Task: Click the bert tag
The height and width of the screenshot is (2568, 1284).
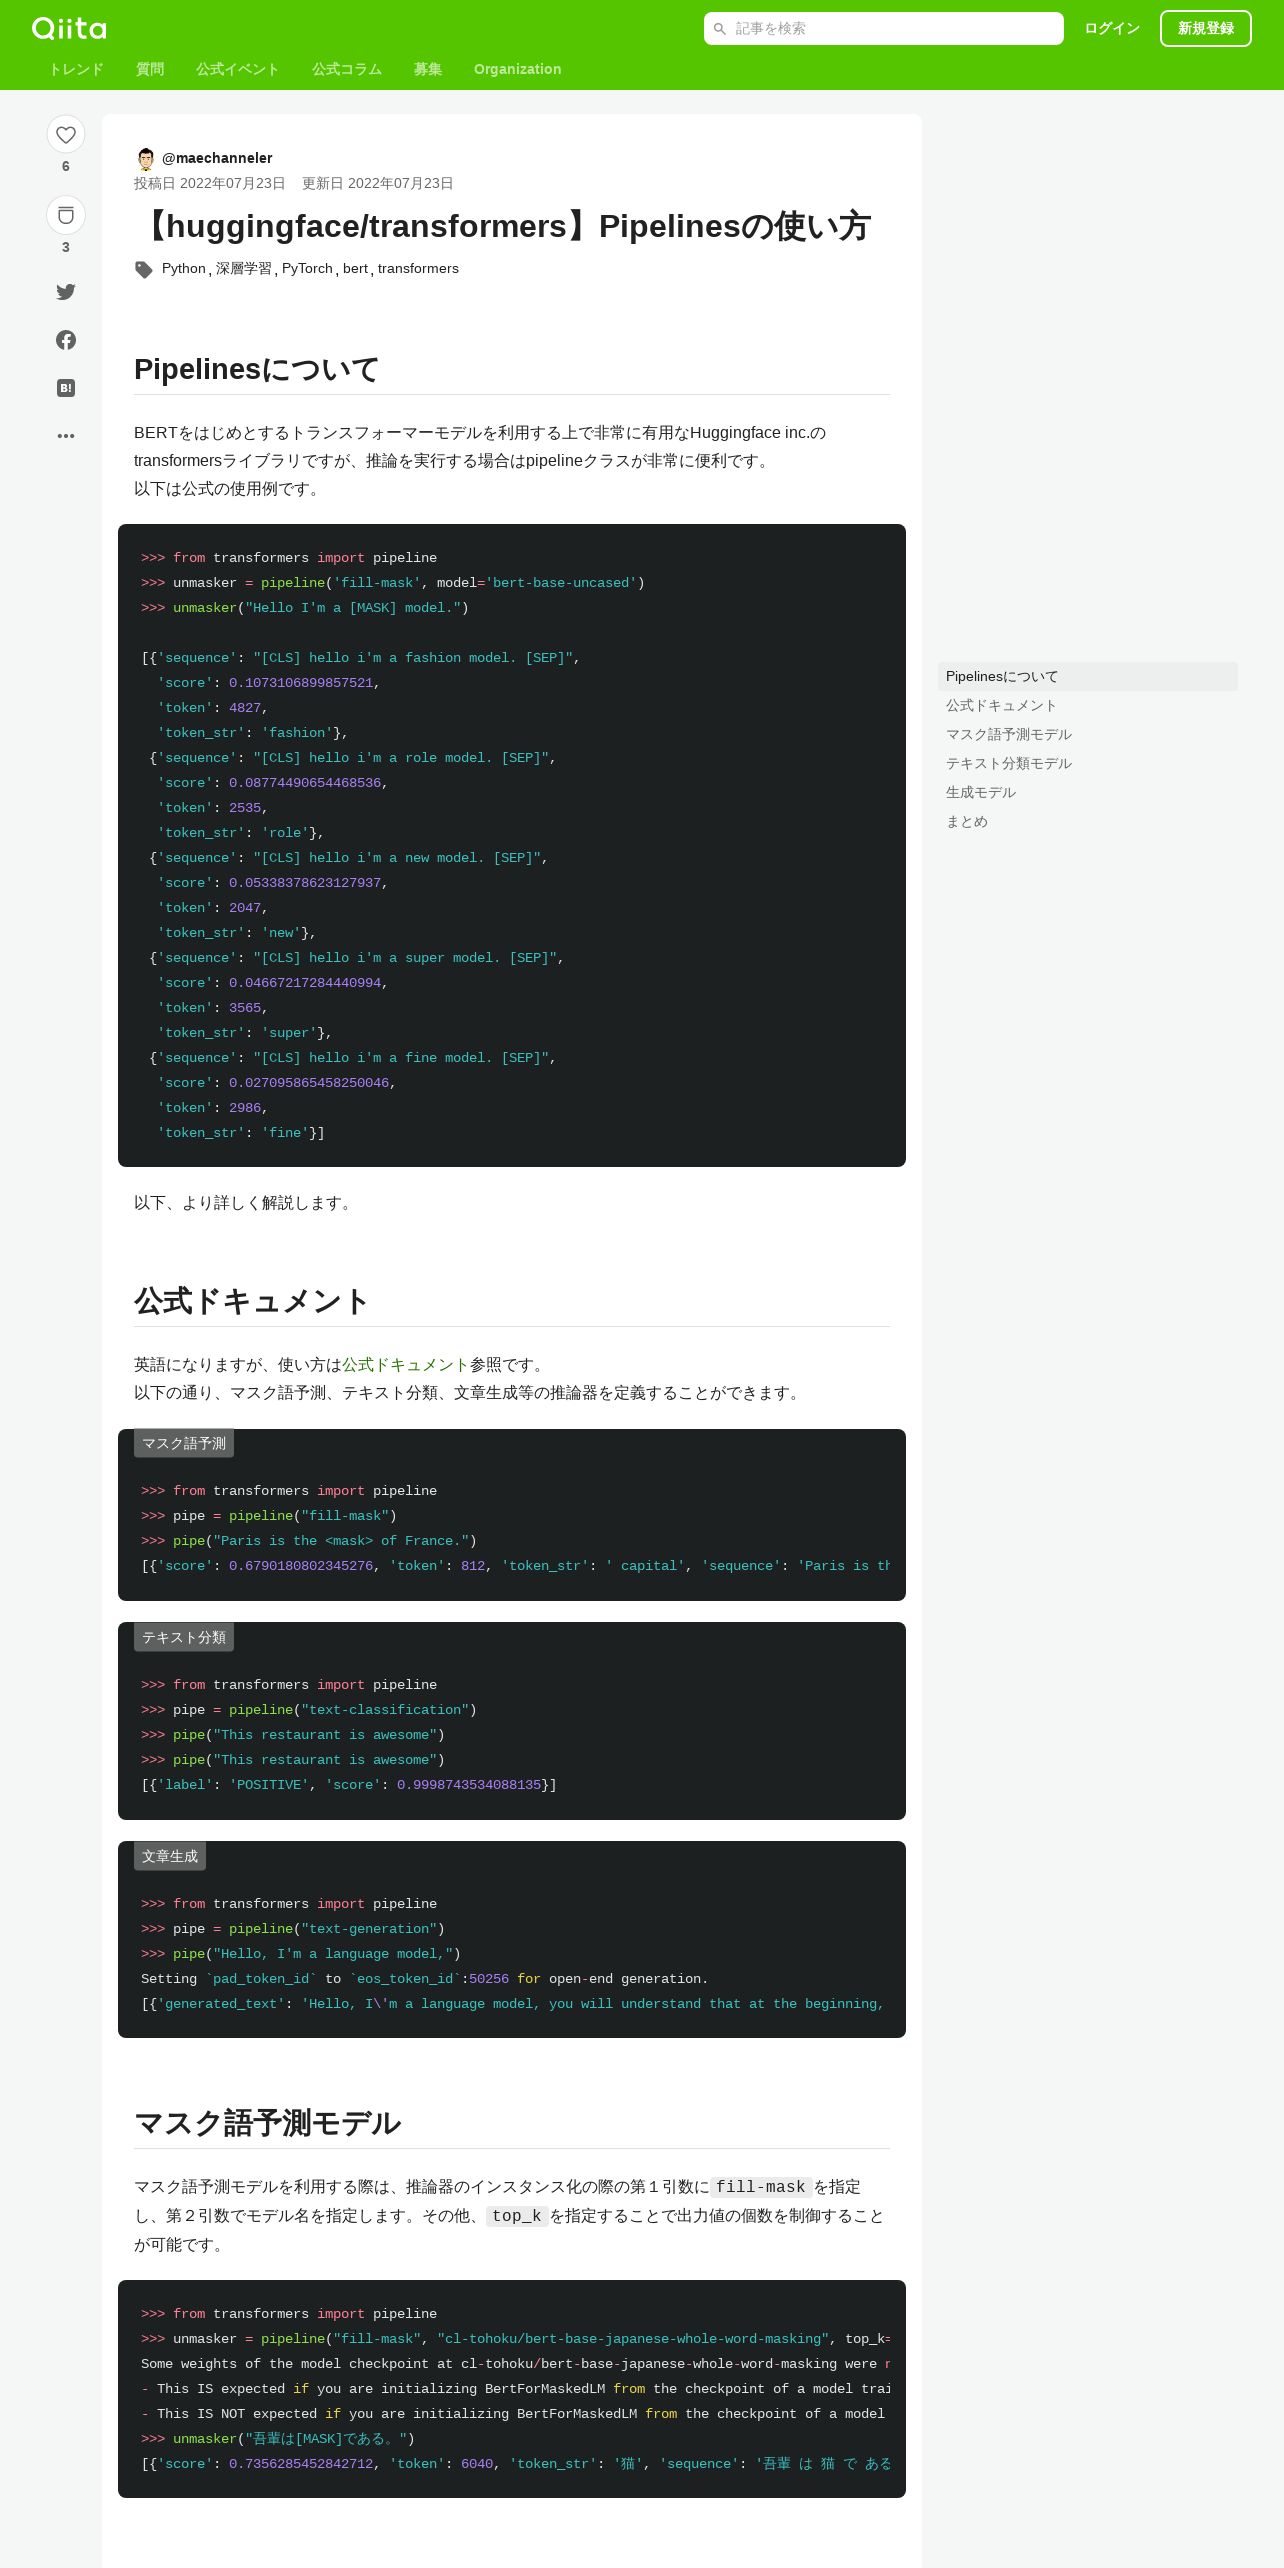Action: tap(355, 269)
